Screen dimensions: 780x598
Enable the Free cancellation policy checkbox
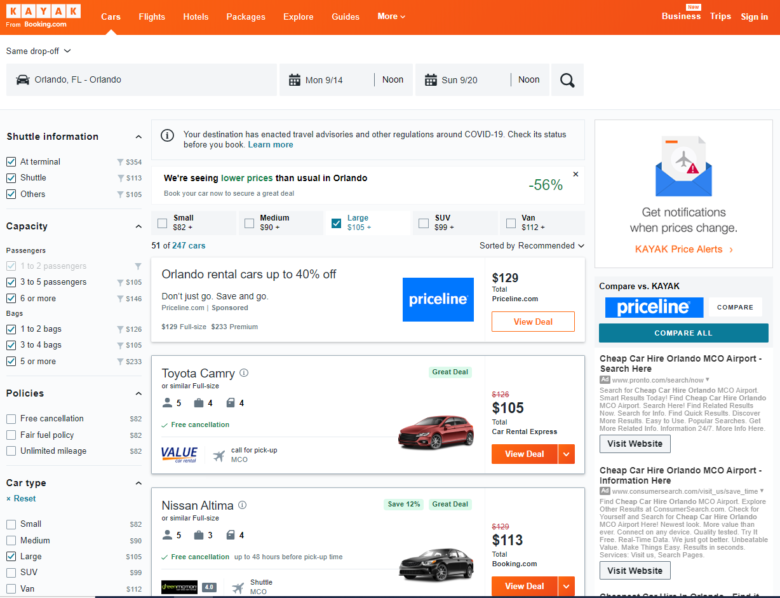pos(11,419)
